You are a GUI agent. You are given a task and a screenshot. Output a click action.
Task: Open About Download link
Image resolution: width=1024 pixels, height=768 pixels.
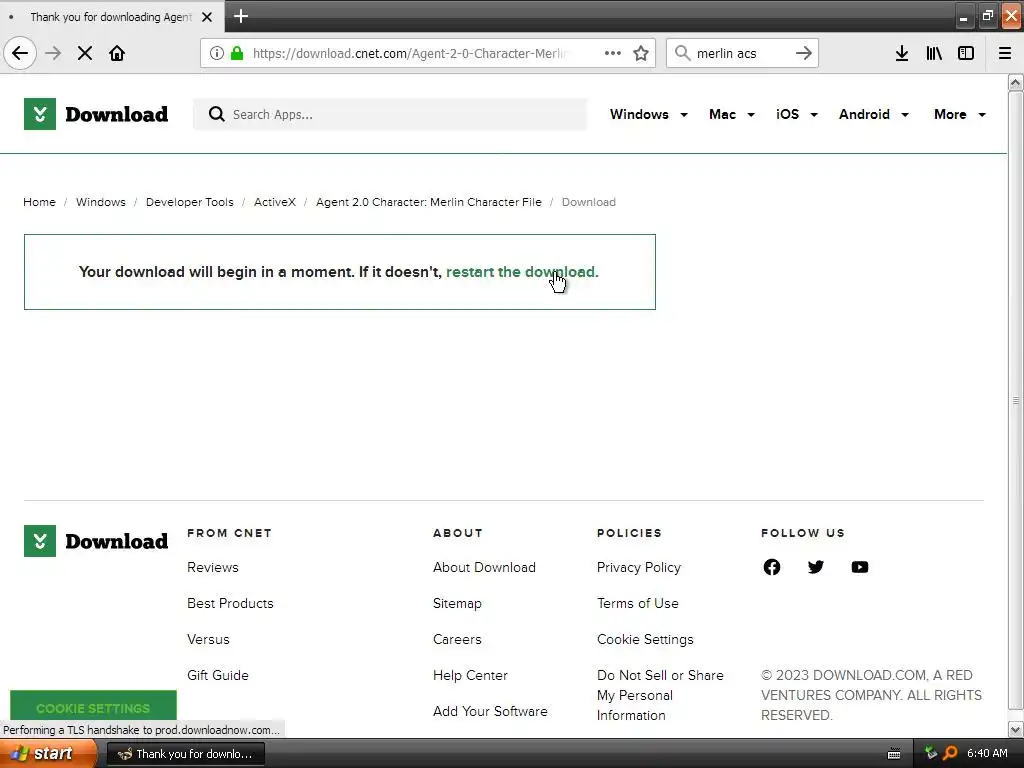pyautogui.click(x=484, y=568)
